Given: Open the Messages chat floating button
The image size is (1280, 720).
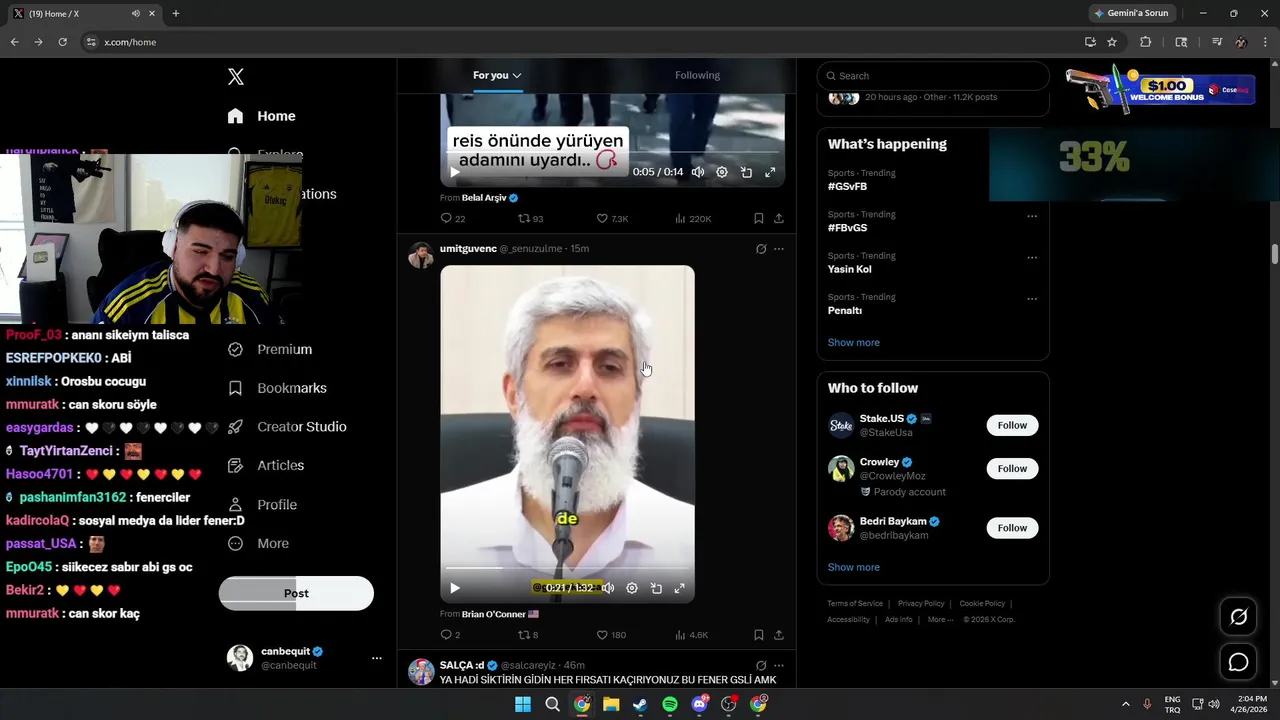Looking at the screenshot, I should (x=1238, y=662).
